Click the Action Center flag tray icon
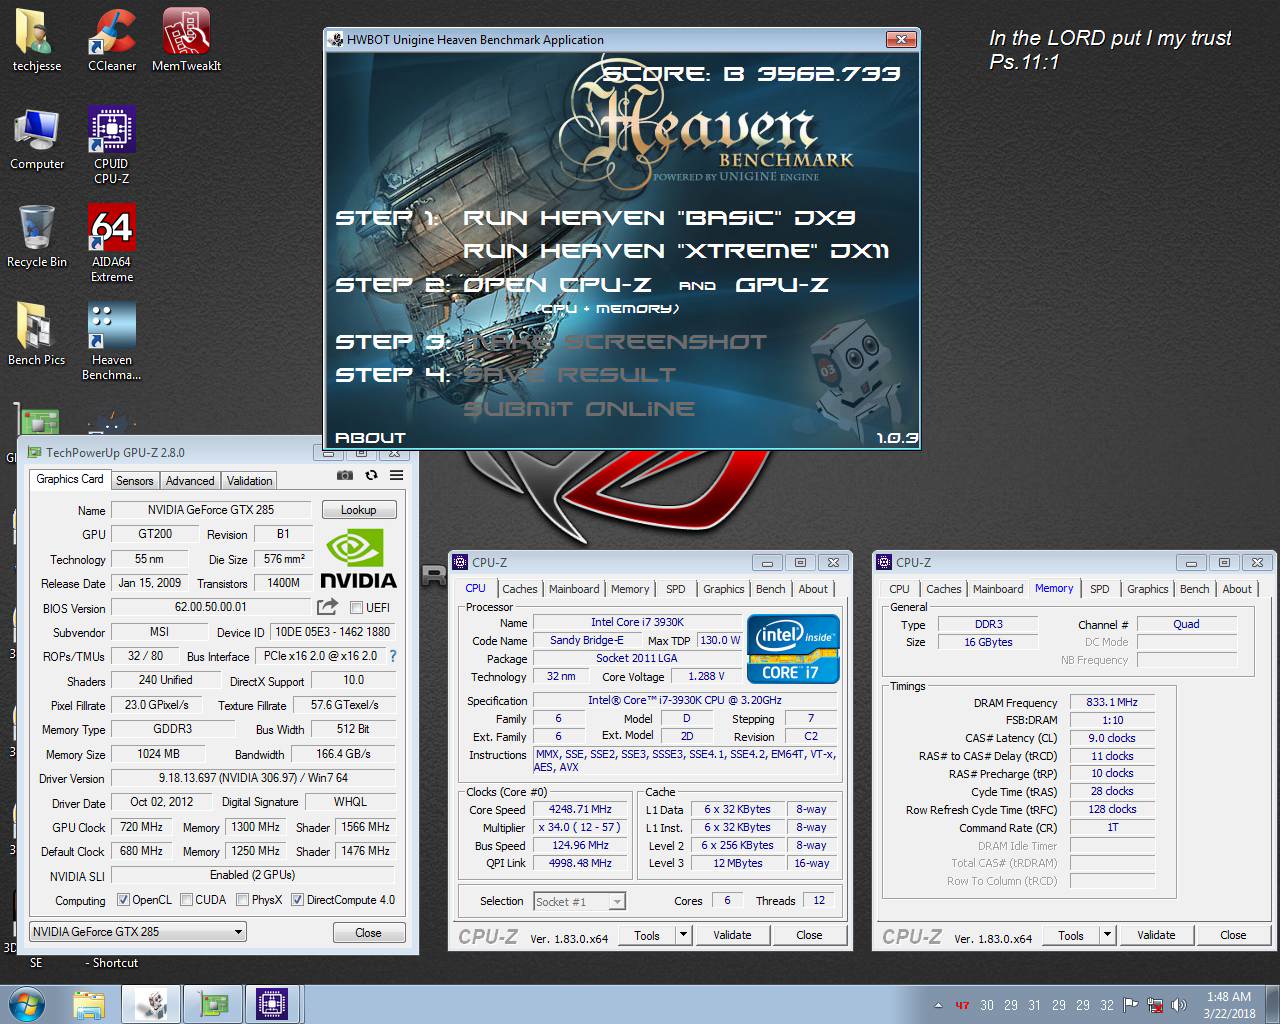1280x1024 pixels. pos(1130,1005)
